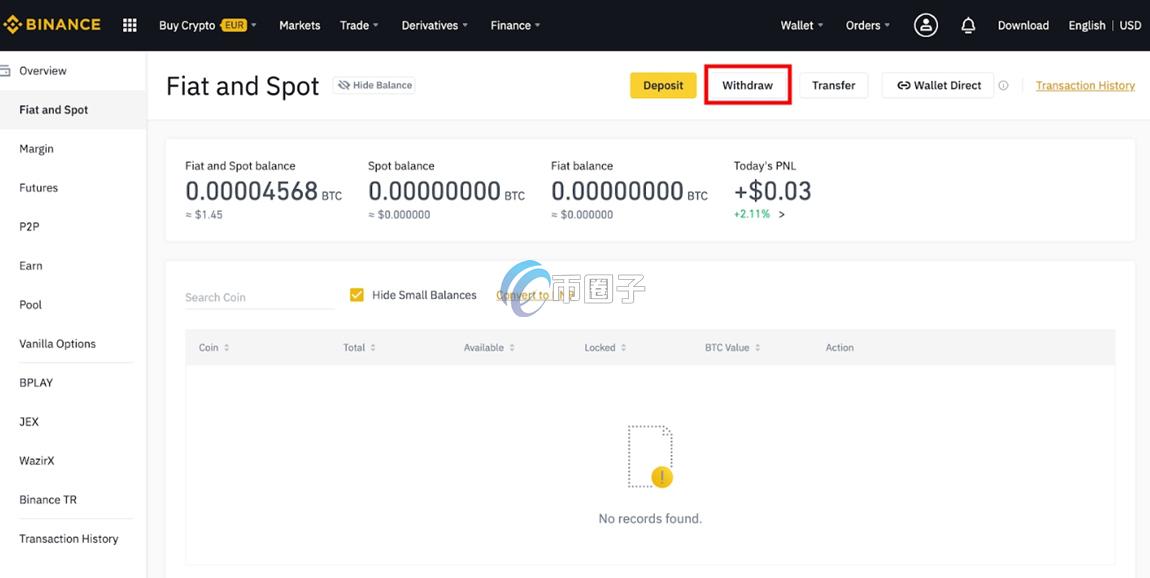The height and width of the screenshot is (578, 1150).
Task: Click the Binance logo
Action: coord(52,25)
